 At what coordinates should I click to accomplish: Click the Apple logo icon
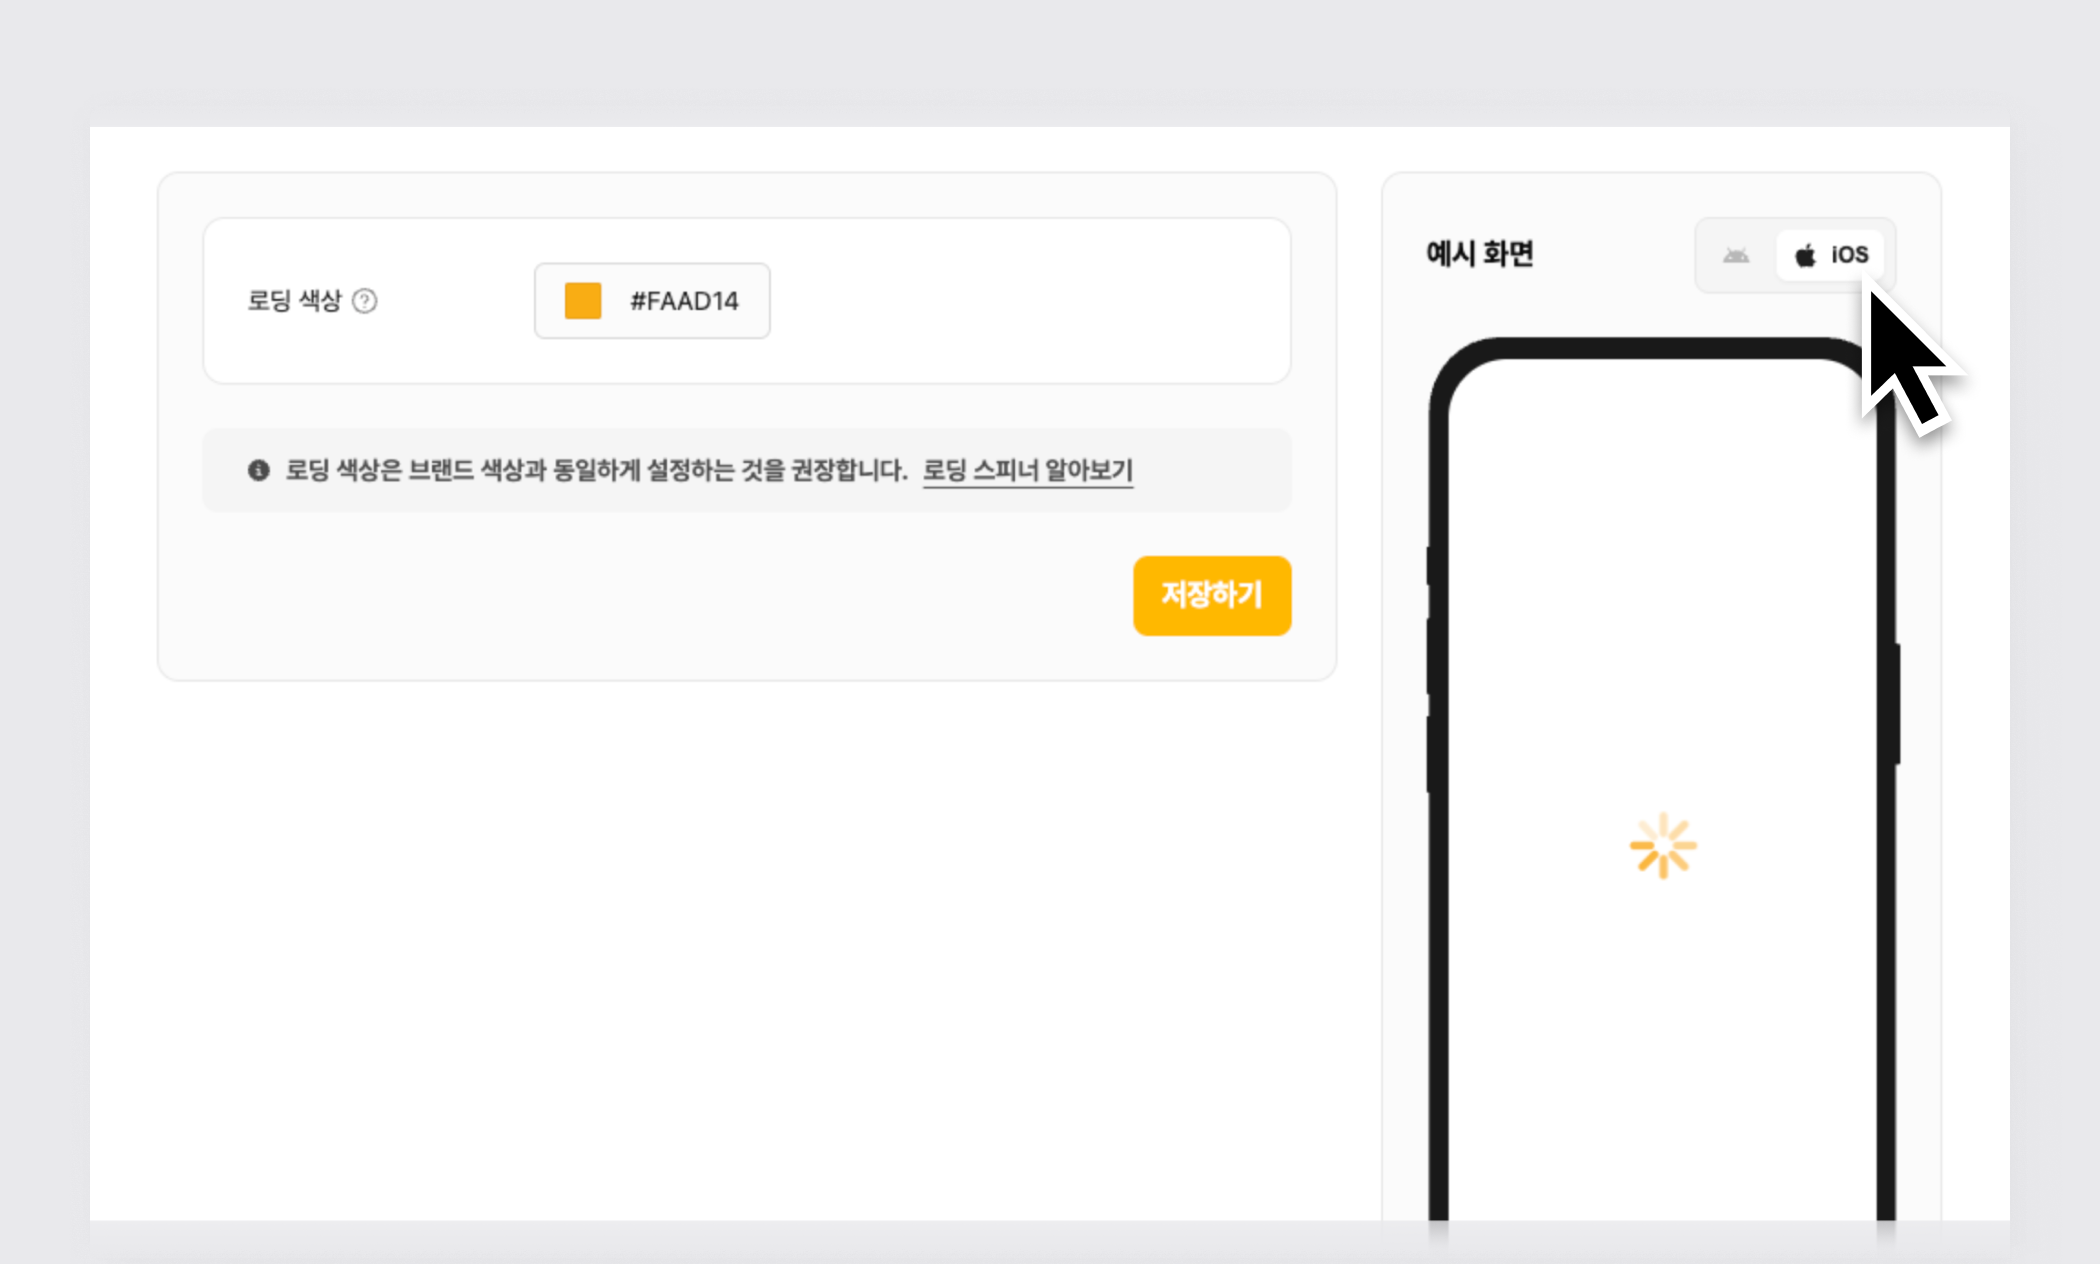1805,256
